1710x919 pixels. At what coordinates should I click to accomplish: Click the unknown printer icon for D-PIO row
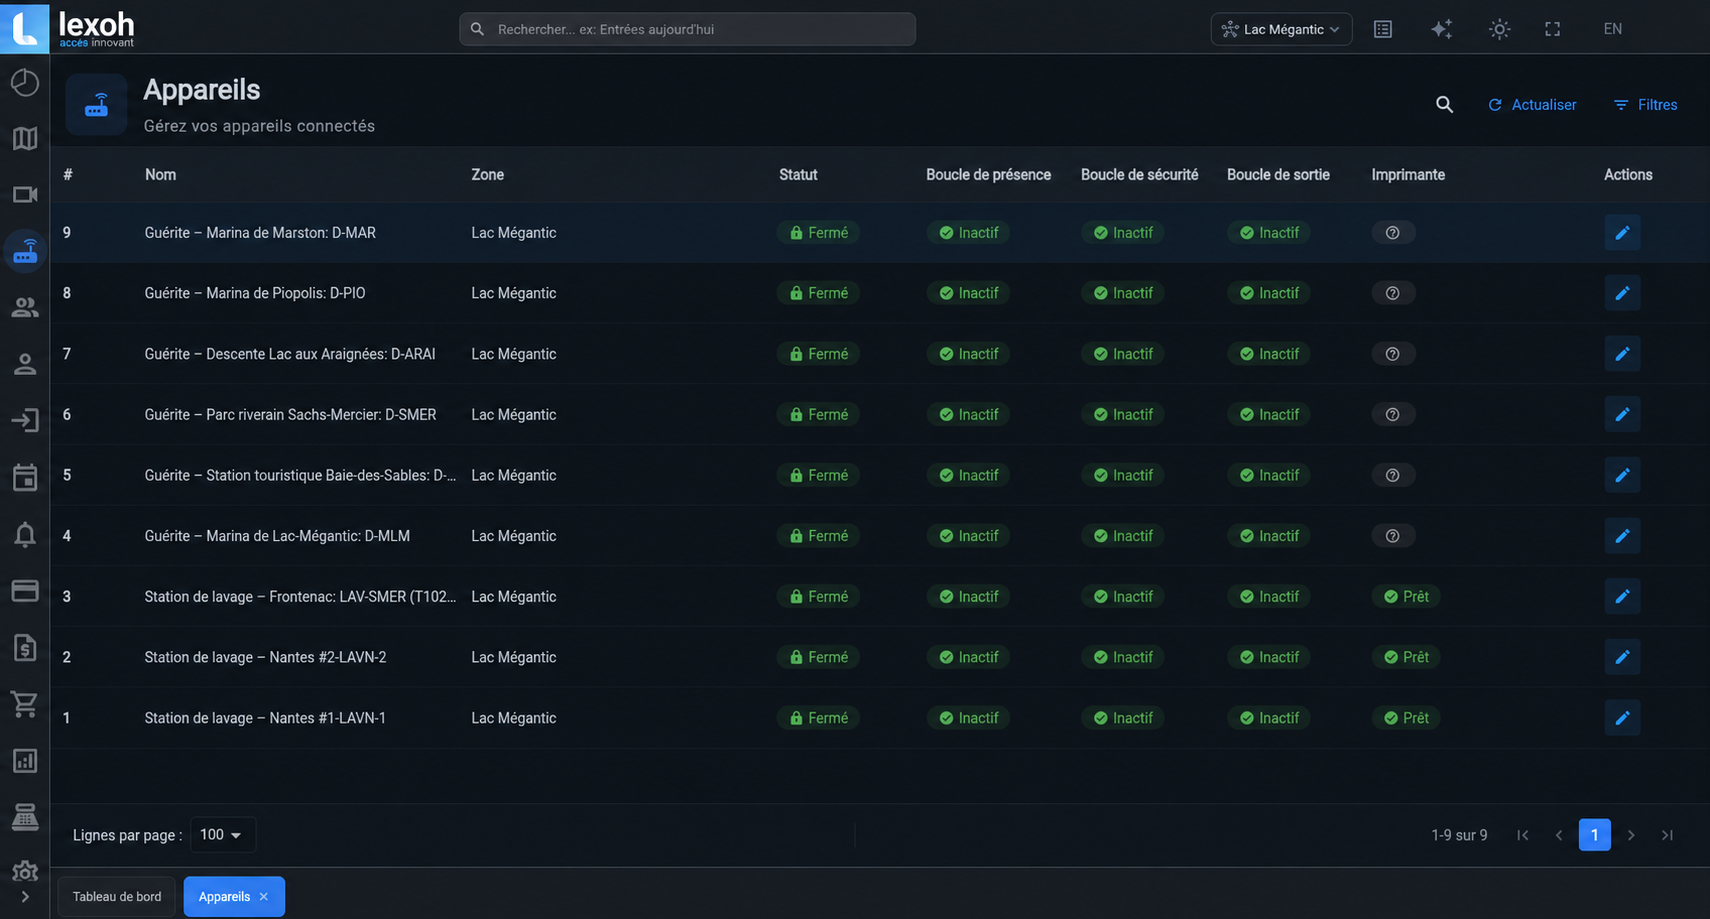pos(1392,293)
